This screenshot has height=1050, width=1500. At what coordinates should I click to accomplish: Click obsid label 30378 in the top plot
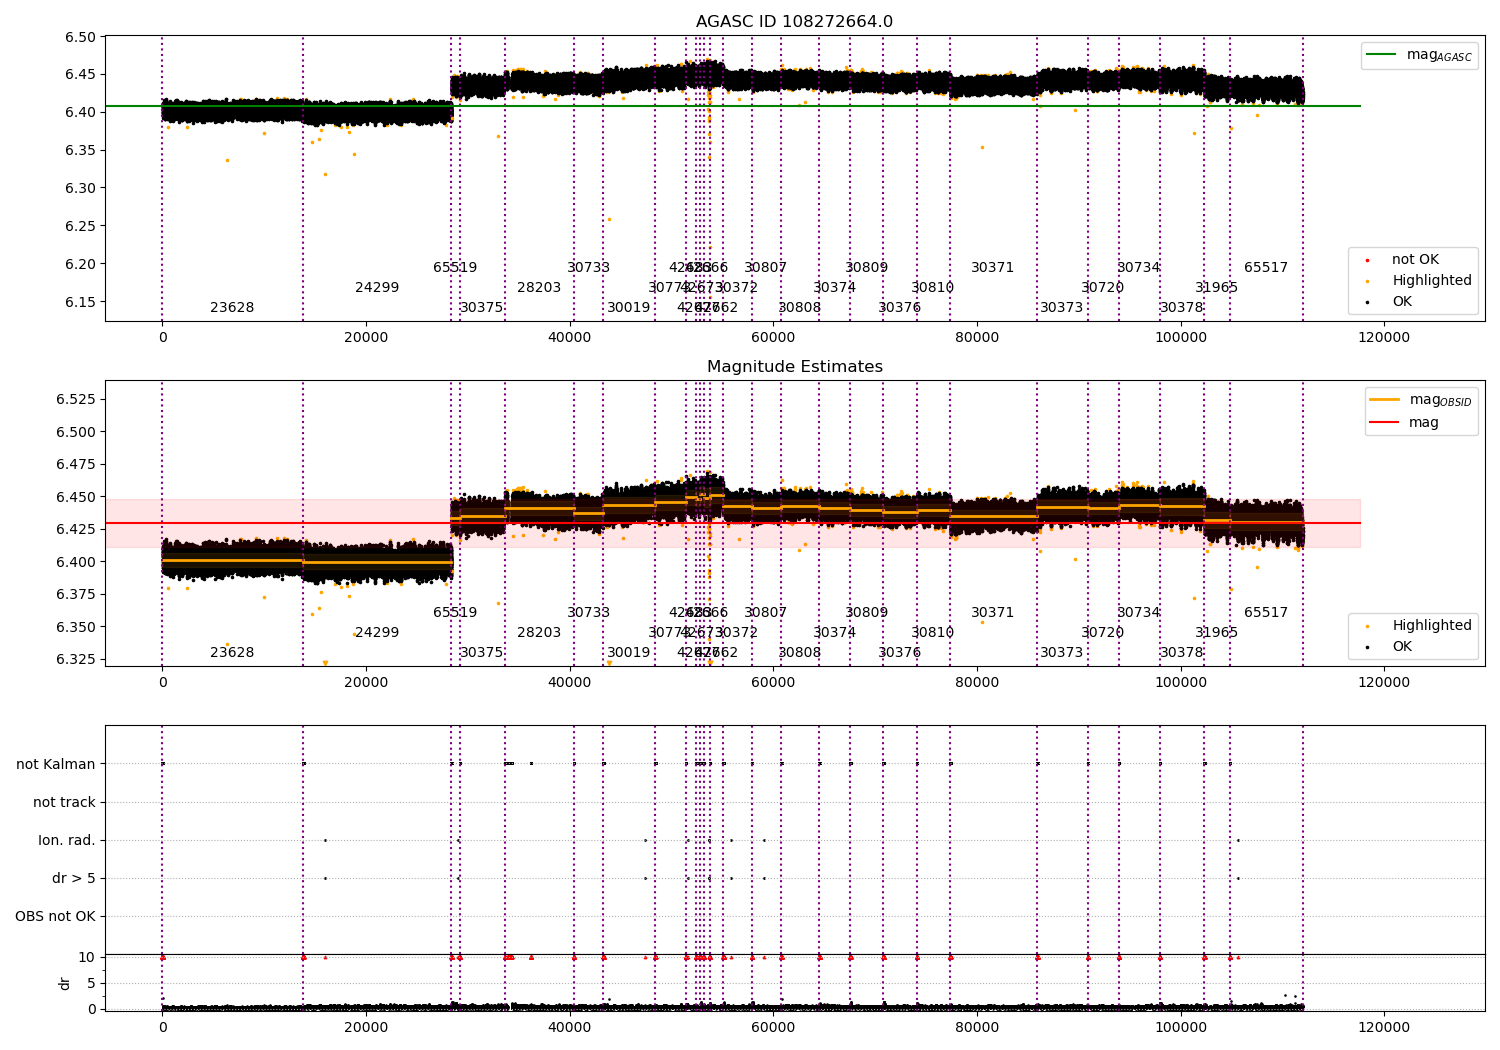[x=1182, y=308]
